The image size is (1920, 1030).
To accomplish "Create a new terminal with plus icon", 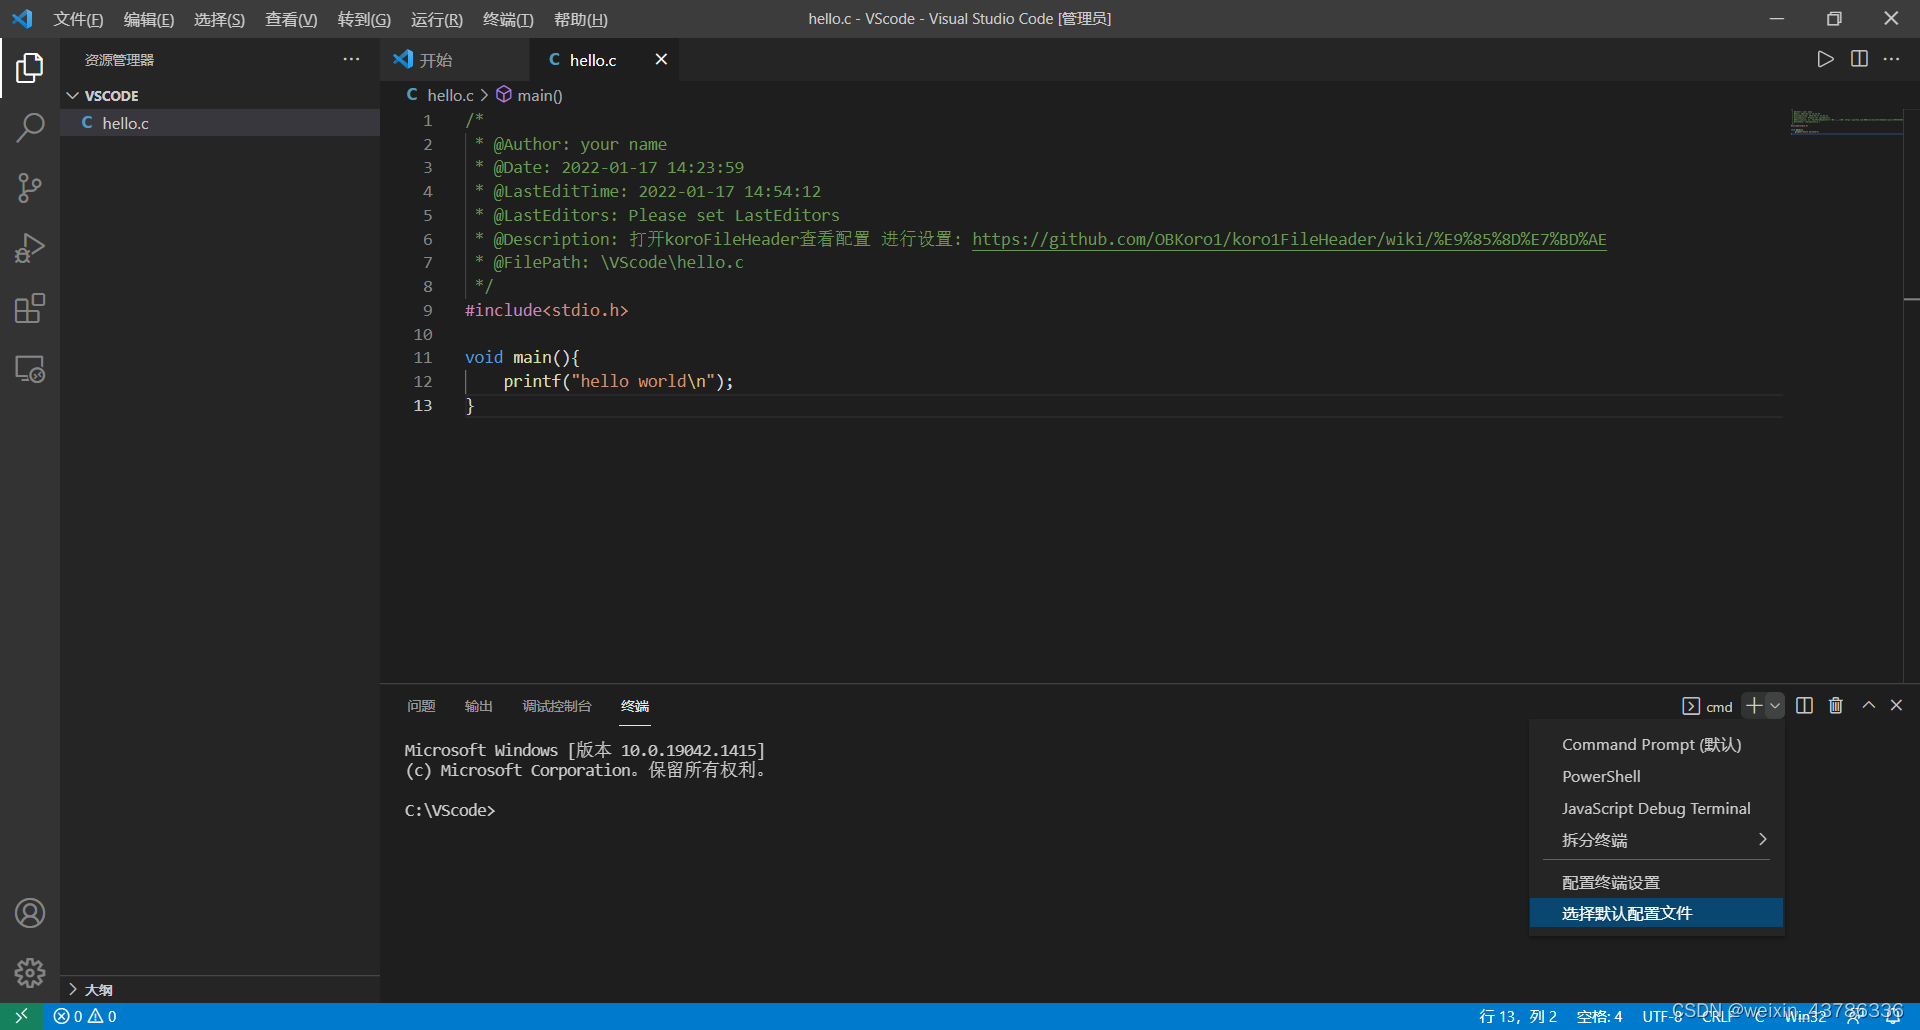I will 1753,706.
